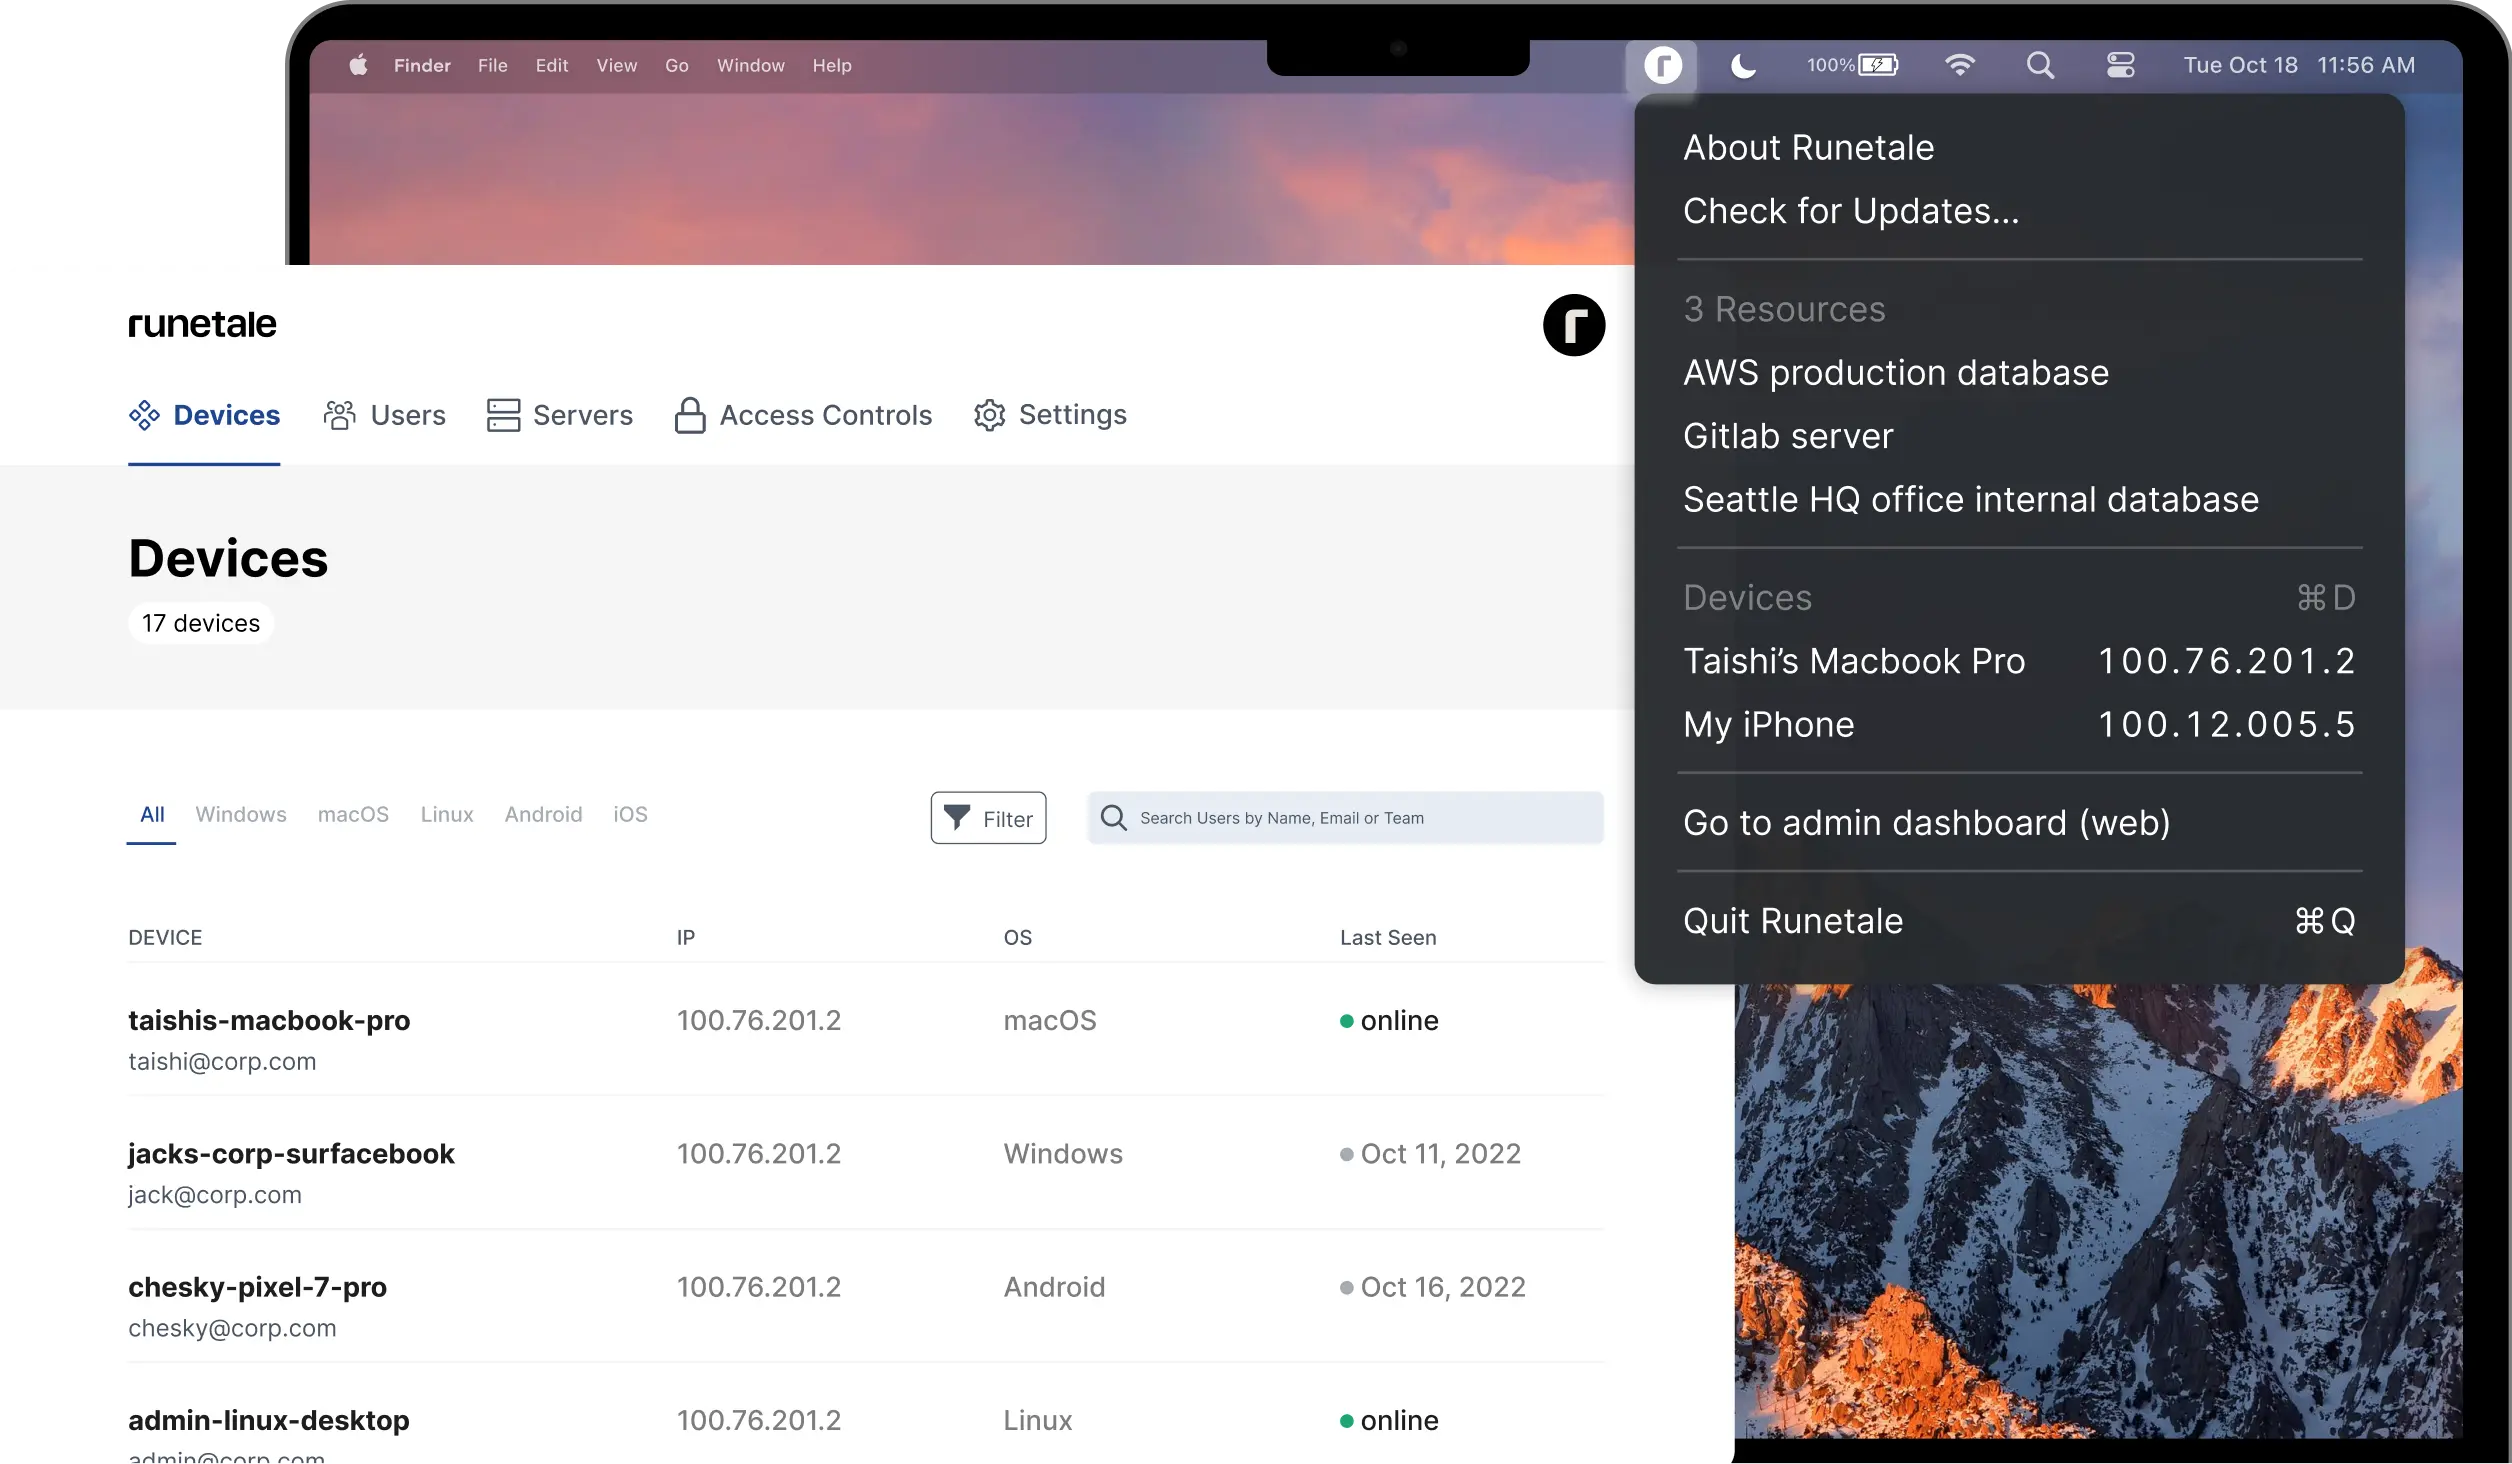The width and height of the screenshot is (2512, 1464).
Task: Click the Devices tab diamond icon
Action: [144, 415]
